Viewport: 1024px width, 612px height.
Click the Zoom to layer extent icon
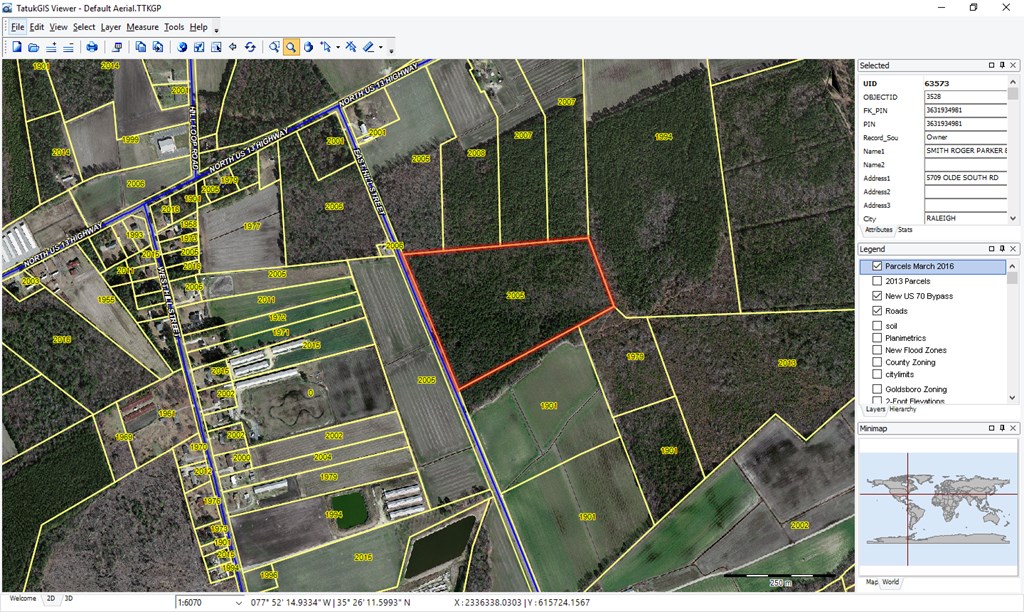[199, 47]
